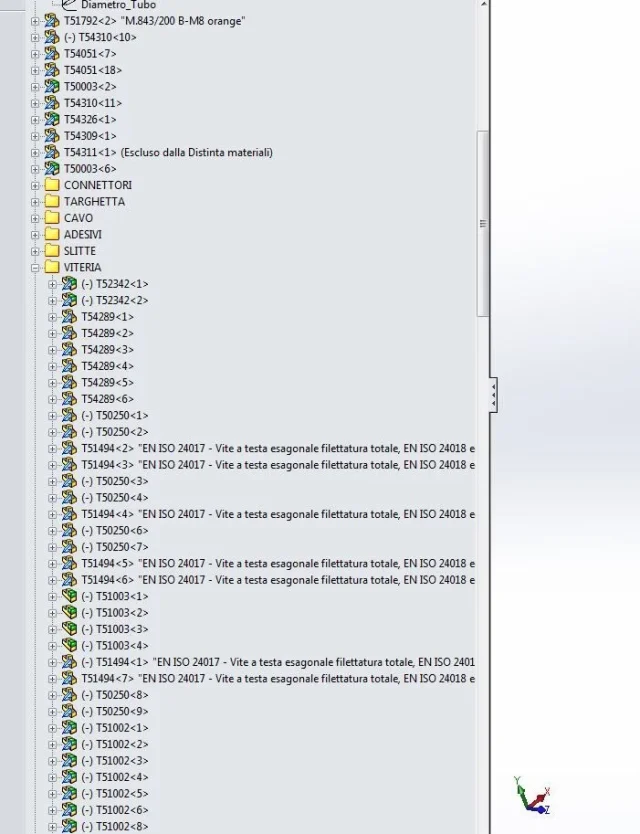This screenshot has width=640, height=834.
Task: Expand the T51792<2> node
Action: 35,21
